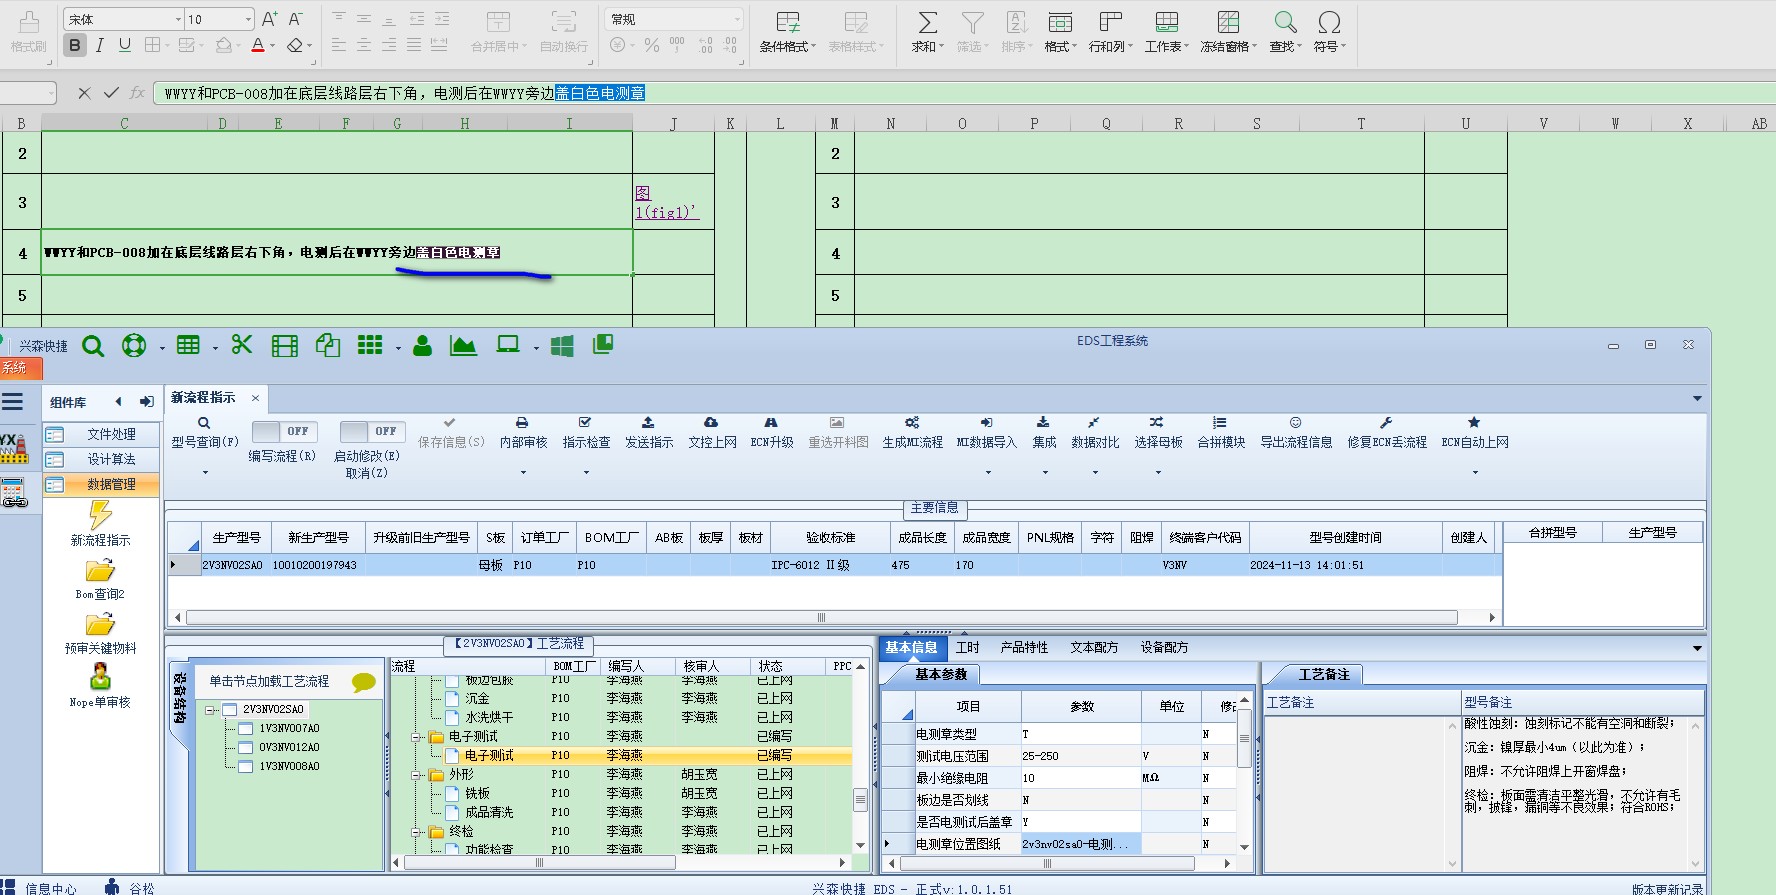Screen dimensions: 1776x895
Task: Click MI数据导入 toolbar button
Action: coord(986,433)
